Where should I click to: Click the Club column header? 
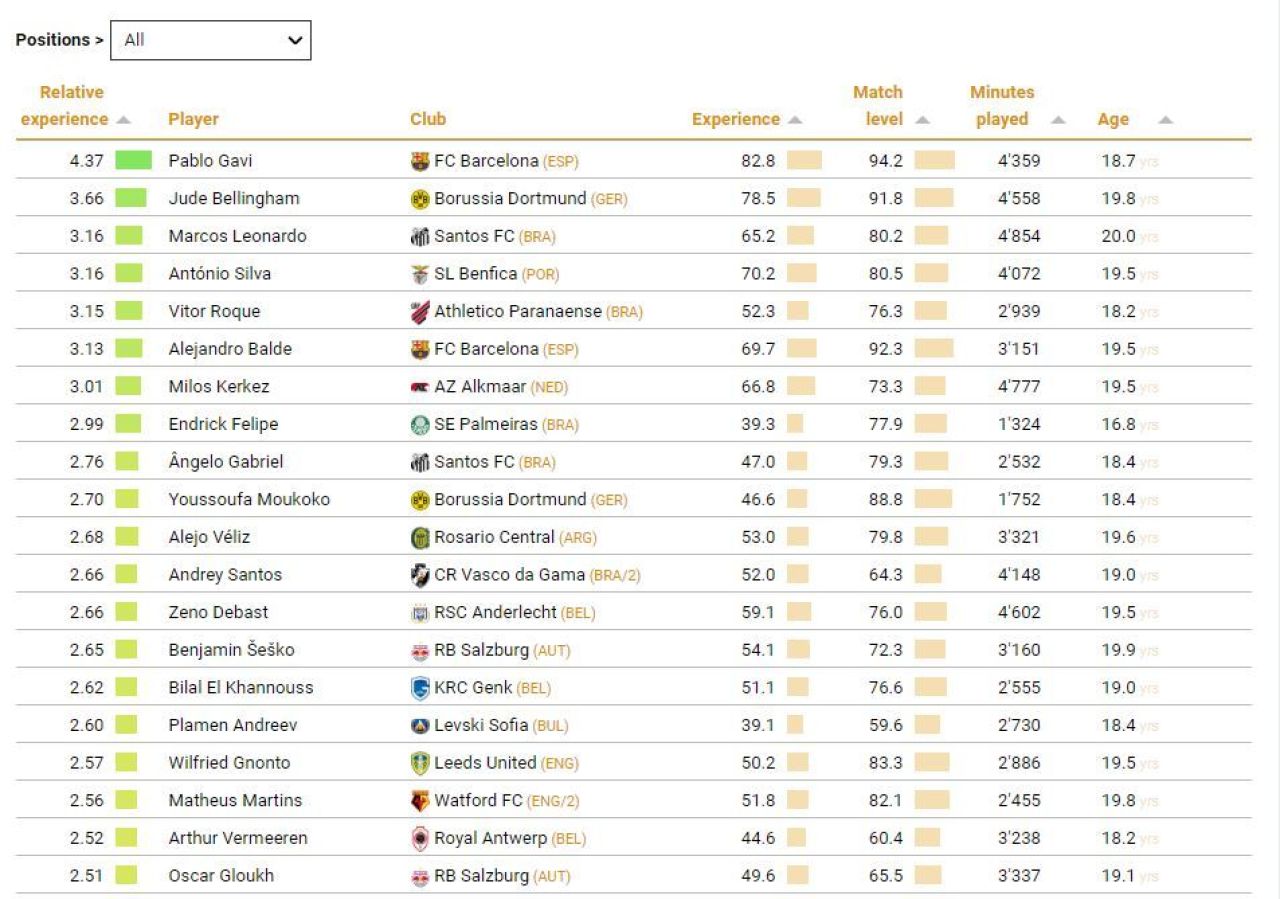click(428, 119)
